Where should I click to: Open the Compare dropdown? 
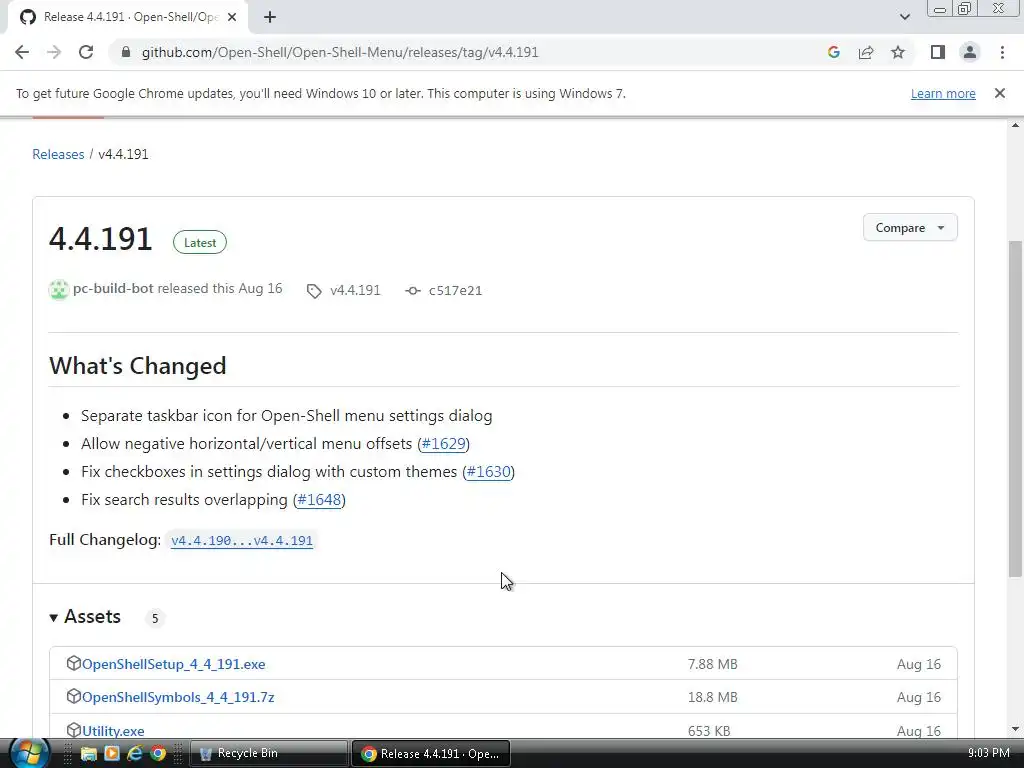point(910,227)
